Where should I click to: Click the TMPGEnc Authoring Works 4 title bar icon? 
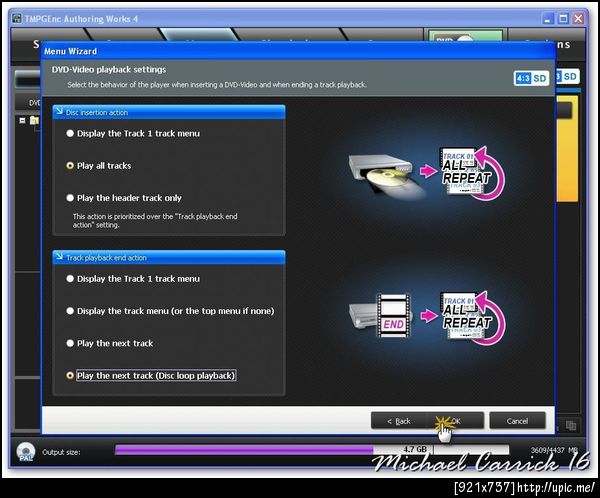[x=16, y=18]
